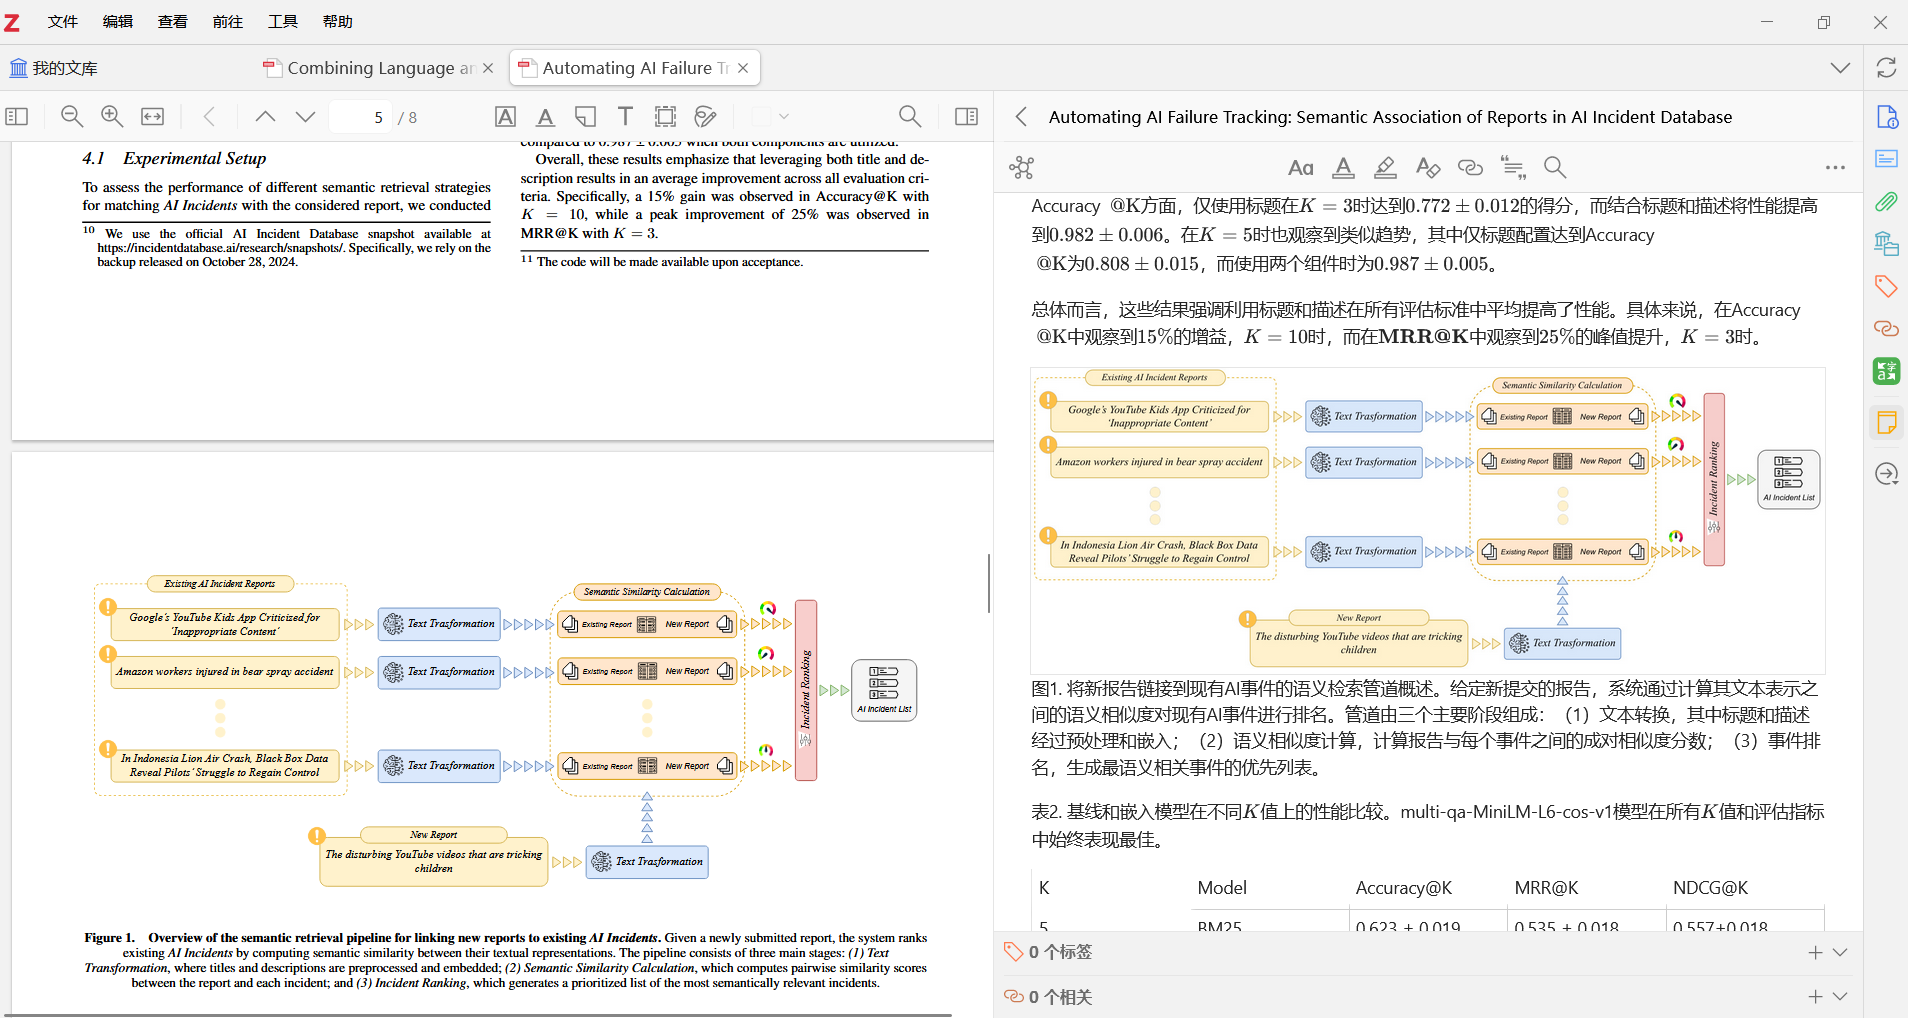Open the annotation color picker swatch
Image resolution: width=1908 pixels, height=1018 pixels.
point(761,117)
